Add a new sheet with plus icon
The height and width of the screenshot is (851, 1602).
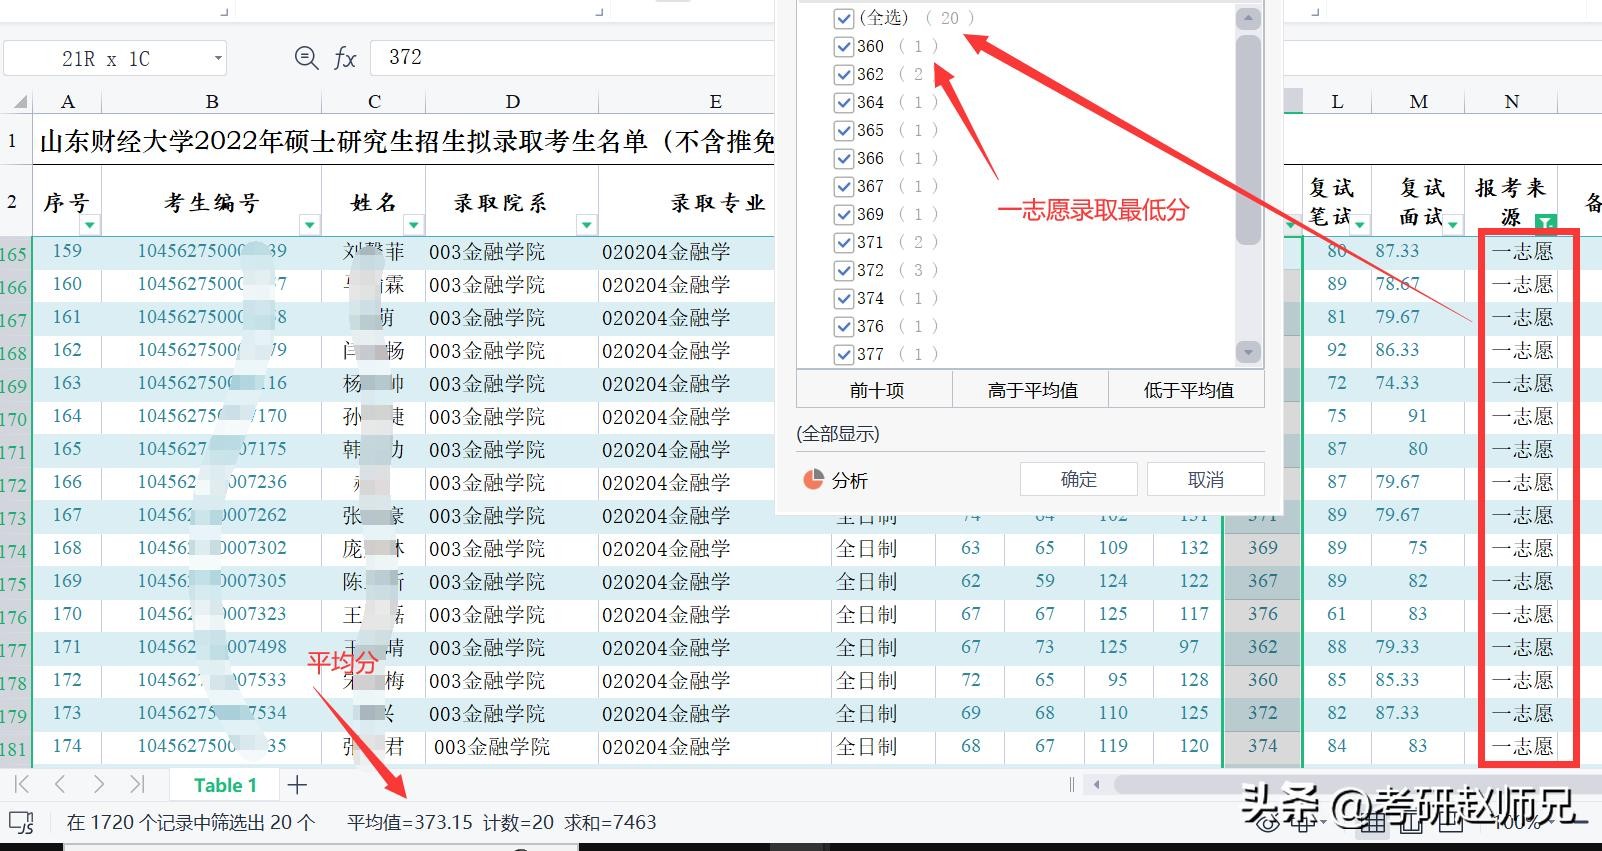pyautogui.click(x=297, y=785)
